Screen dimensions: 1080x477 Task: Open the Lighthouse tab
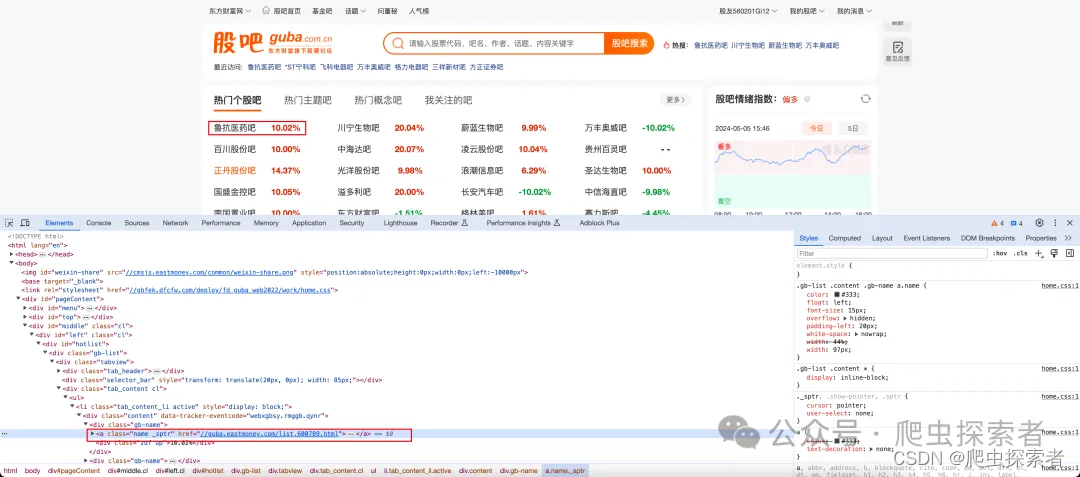click(400, 223)
